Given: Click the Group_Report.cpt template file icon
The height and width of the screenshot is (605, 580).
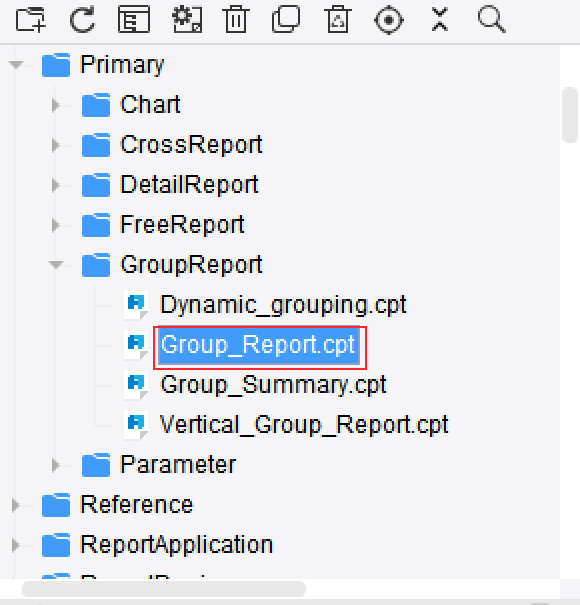Looking at the screenshot, I should 136,345.
